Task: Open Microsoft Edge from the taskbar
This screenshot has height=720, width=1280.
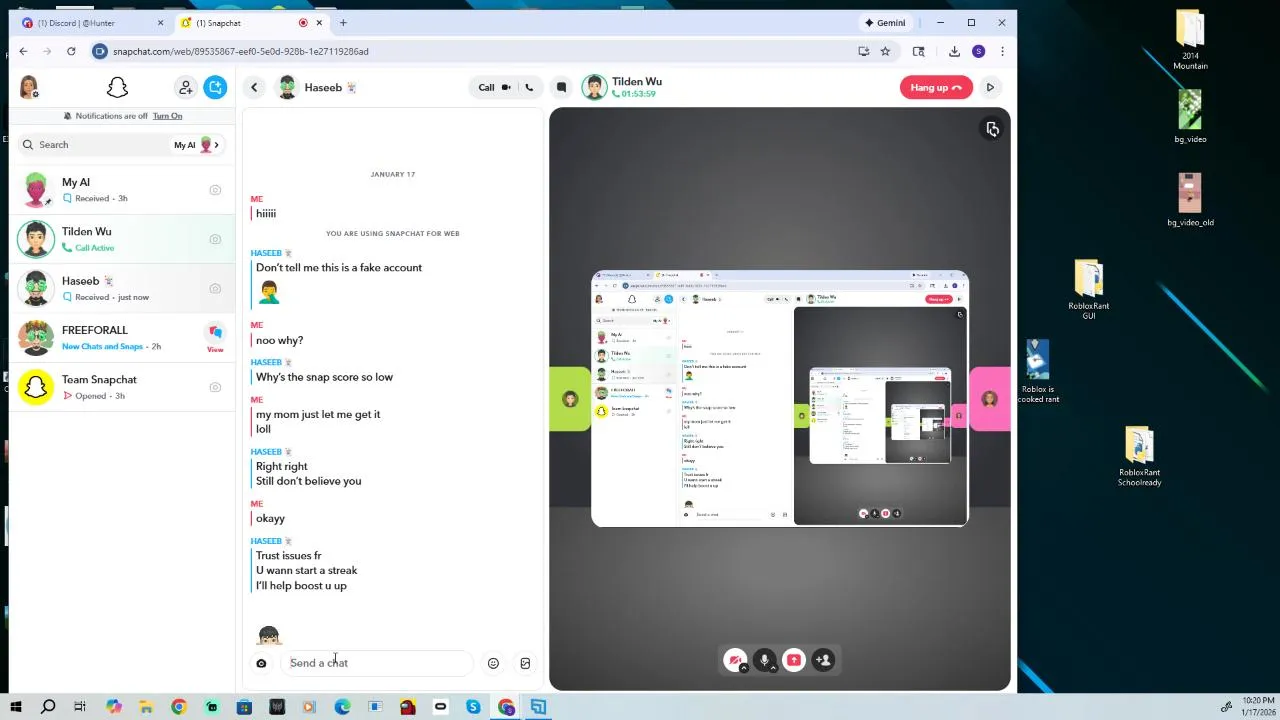Action: point(342,707)
